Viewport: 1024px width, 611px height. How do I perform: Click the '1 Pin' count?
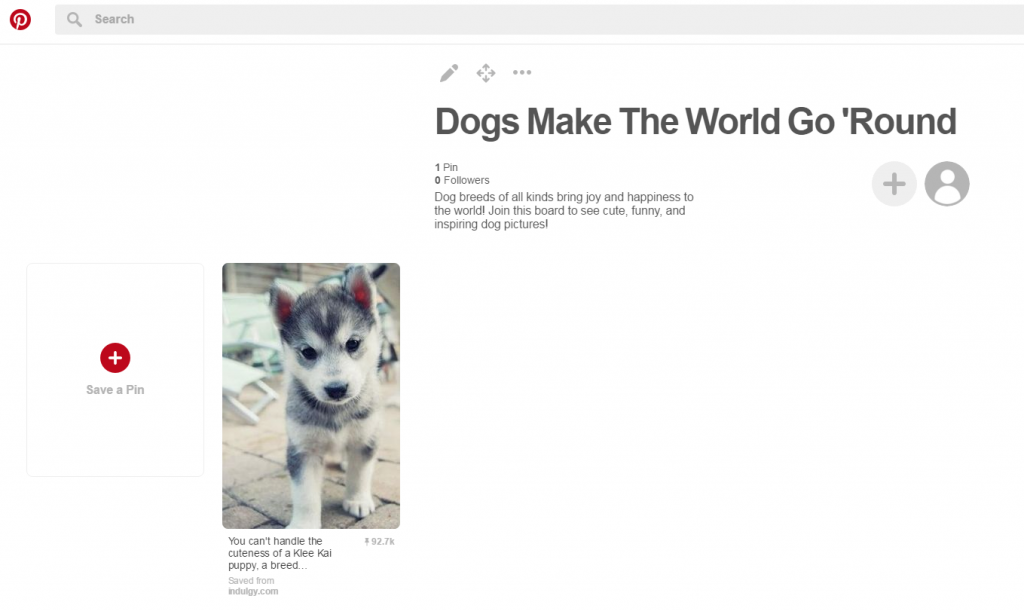pos(446,167)
